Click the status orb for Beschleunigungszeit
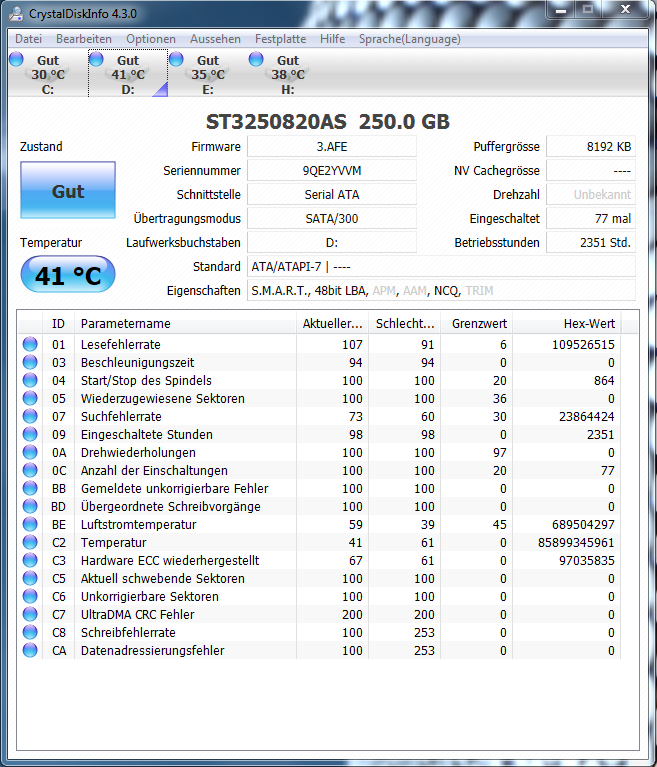The height and width of the screenshot is (767, 657). [30, 362]
